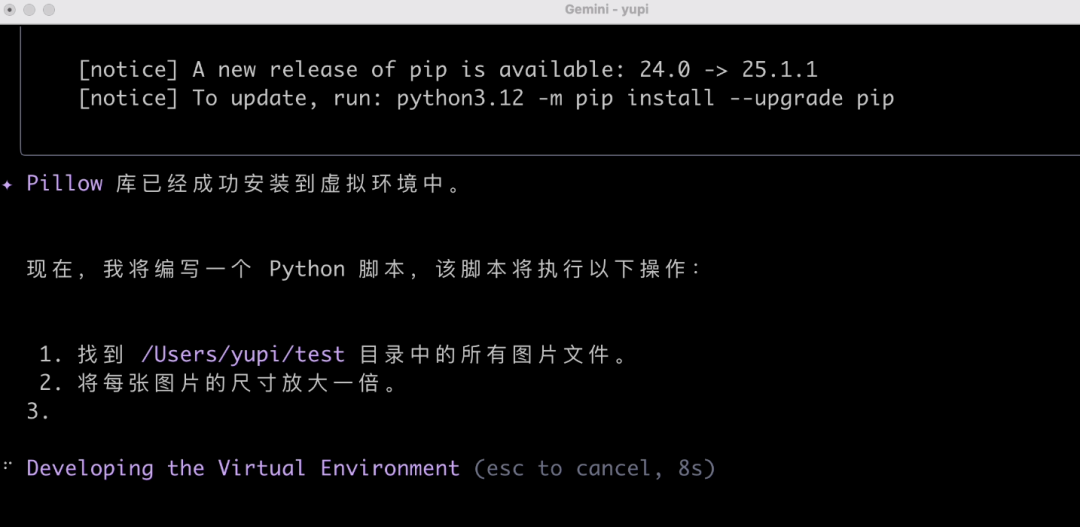Screen dimensions: 1080x527
Task: Click the purple 'Pillow' word
Action: tap(65, 183)
